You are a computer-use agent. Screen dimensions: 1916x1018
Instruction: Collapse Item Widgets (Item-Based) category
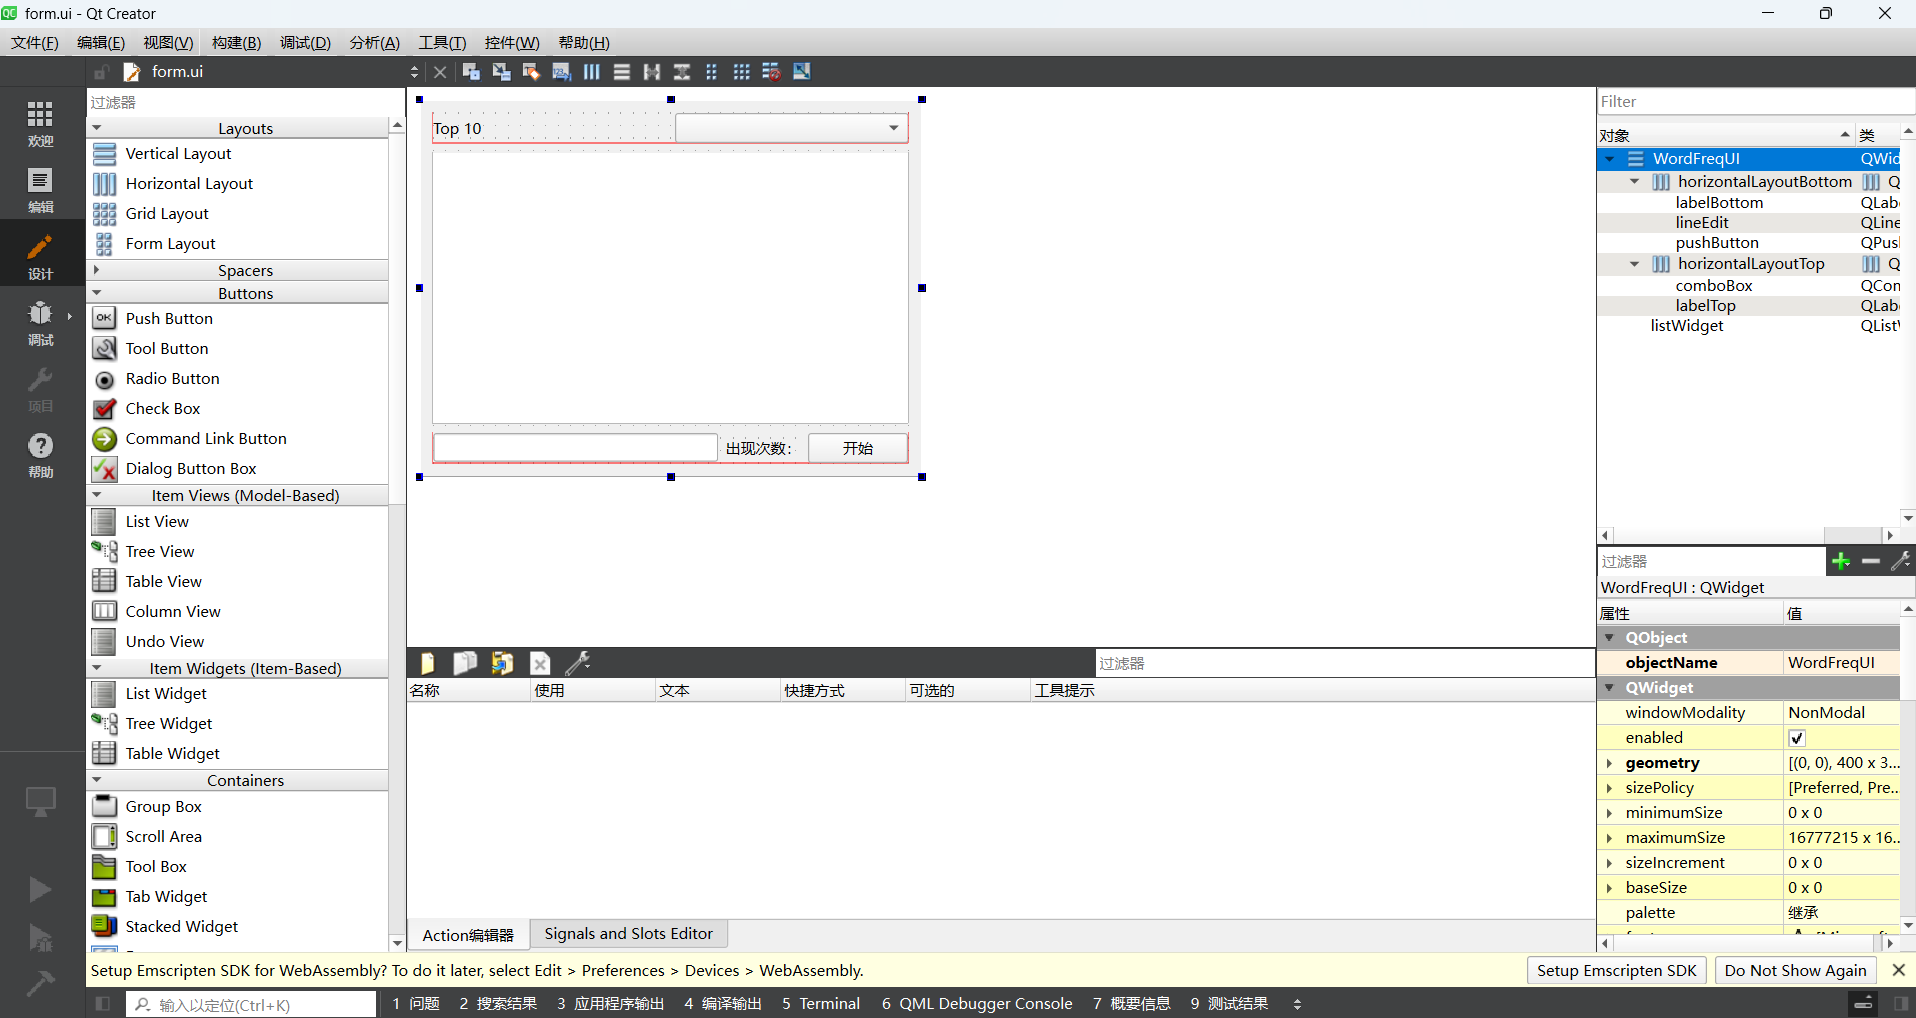click(97, 668)
